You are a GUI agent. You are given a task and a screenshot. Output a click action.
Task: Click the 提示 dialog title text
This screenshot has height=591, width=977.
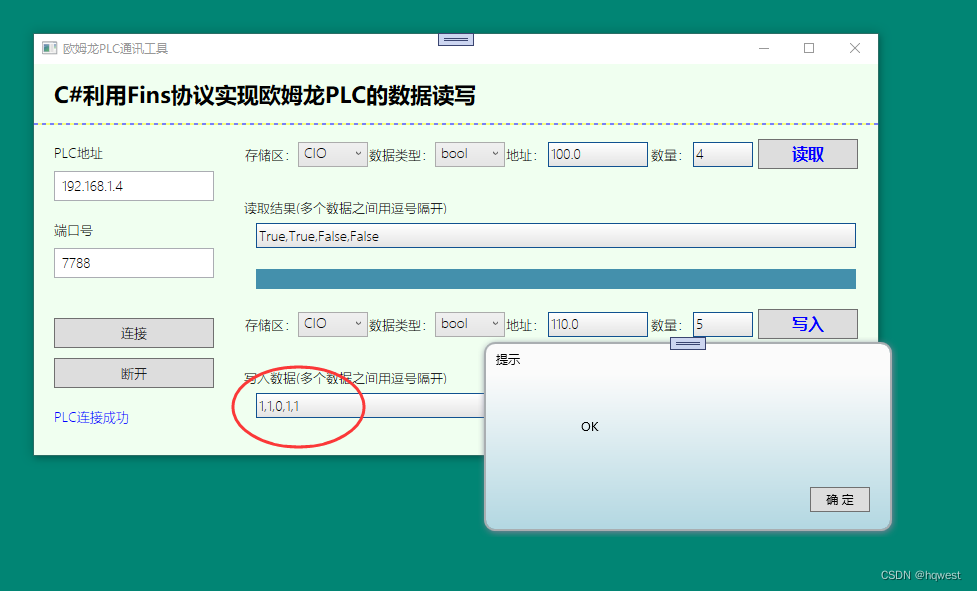pyautogui.click(x=508, y=359)
